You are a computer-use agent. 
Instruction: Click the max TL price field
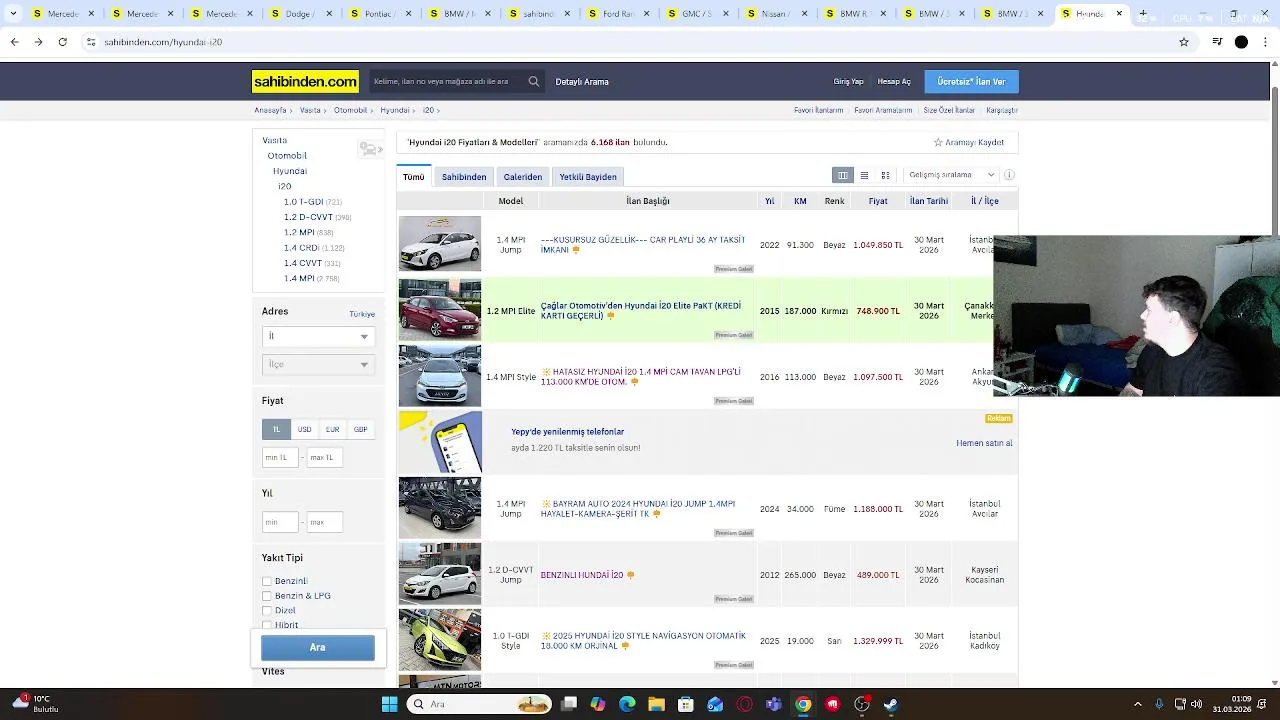click(x=324, y=457)
